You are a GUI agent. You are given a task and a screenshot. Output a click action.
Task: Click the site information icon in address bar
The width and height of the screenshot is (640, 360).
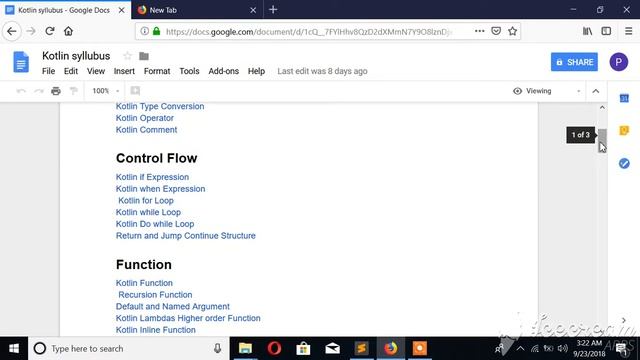(144, 31)
